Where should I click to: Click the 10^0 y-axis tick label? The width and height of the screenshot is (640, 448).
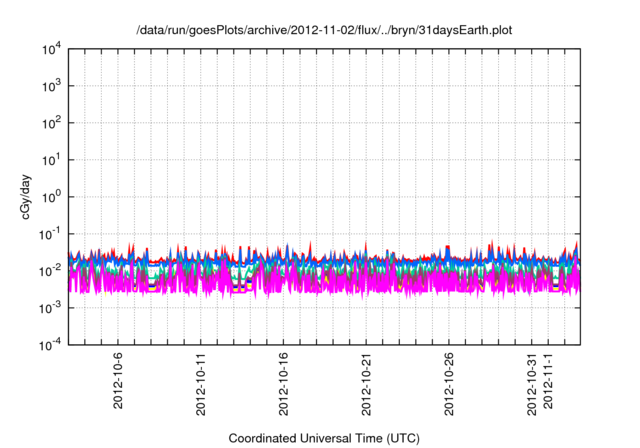tap(50, 197)
